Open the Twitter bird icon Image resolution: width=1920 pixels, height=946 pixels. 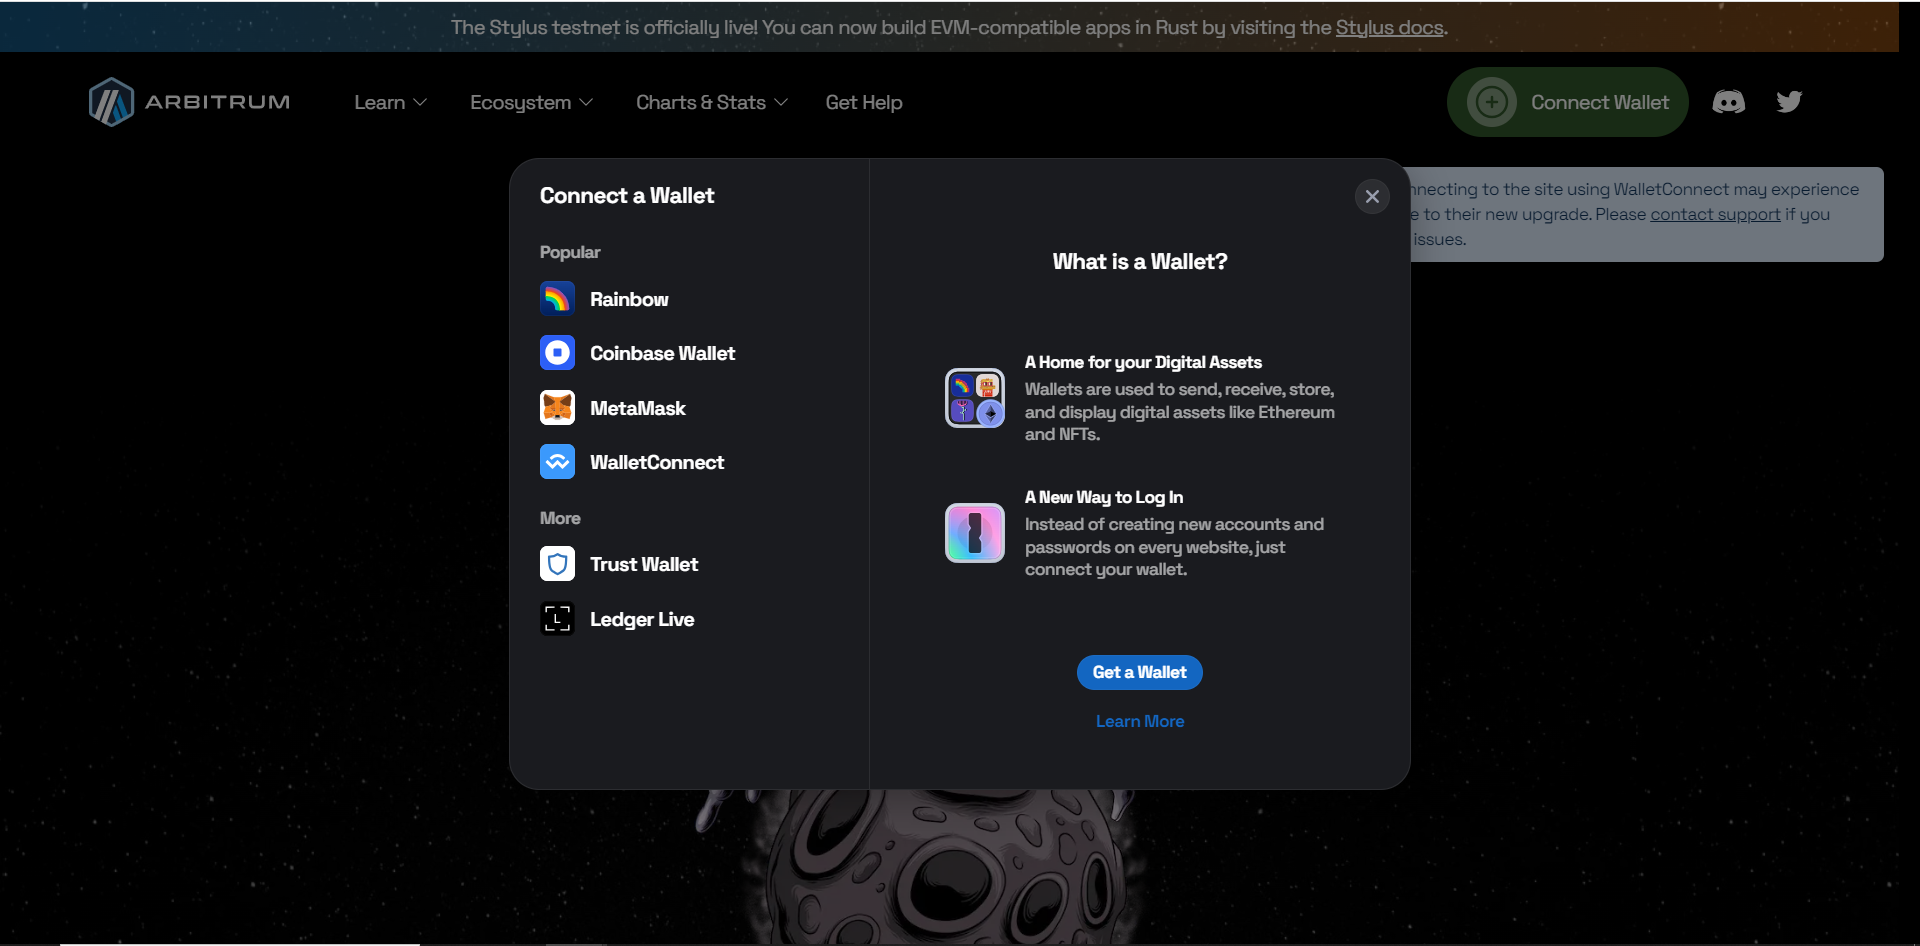tap(1789, 102)
